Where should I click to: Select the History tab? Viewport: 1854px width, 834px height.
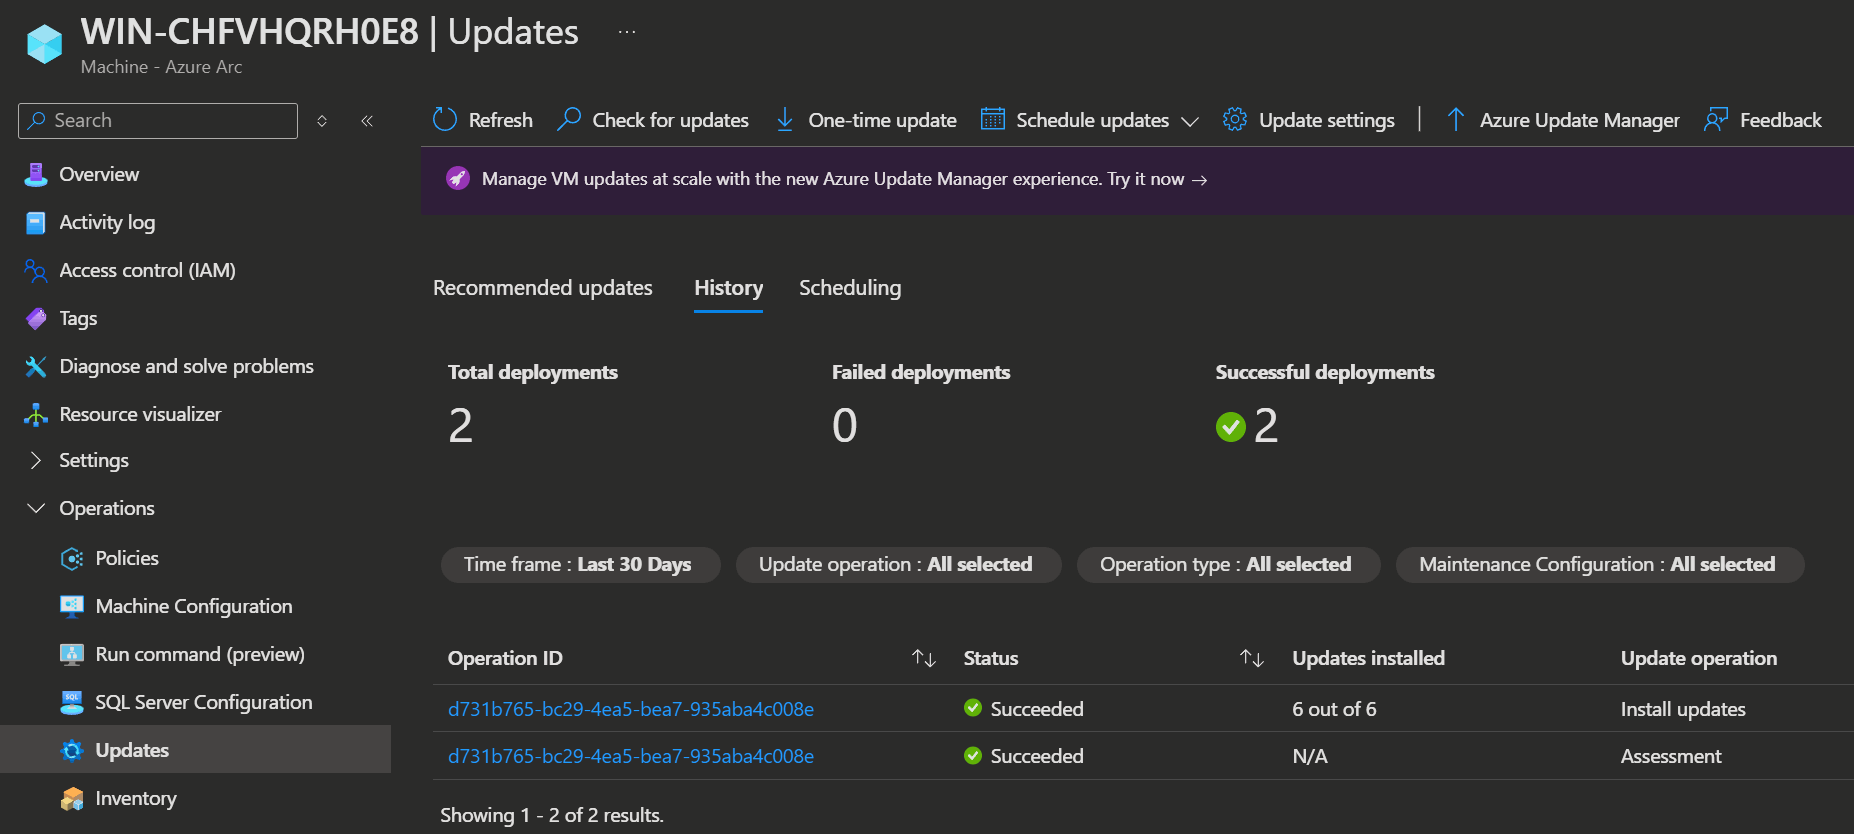[x=729, y=288]
